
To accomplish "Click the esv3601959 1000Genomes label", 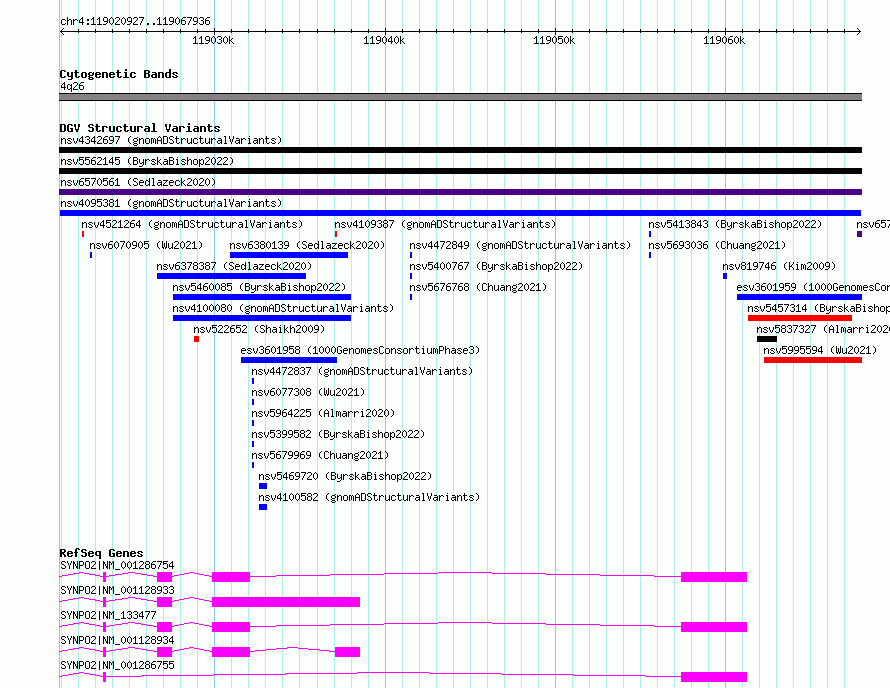I will click(813, 287).
